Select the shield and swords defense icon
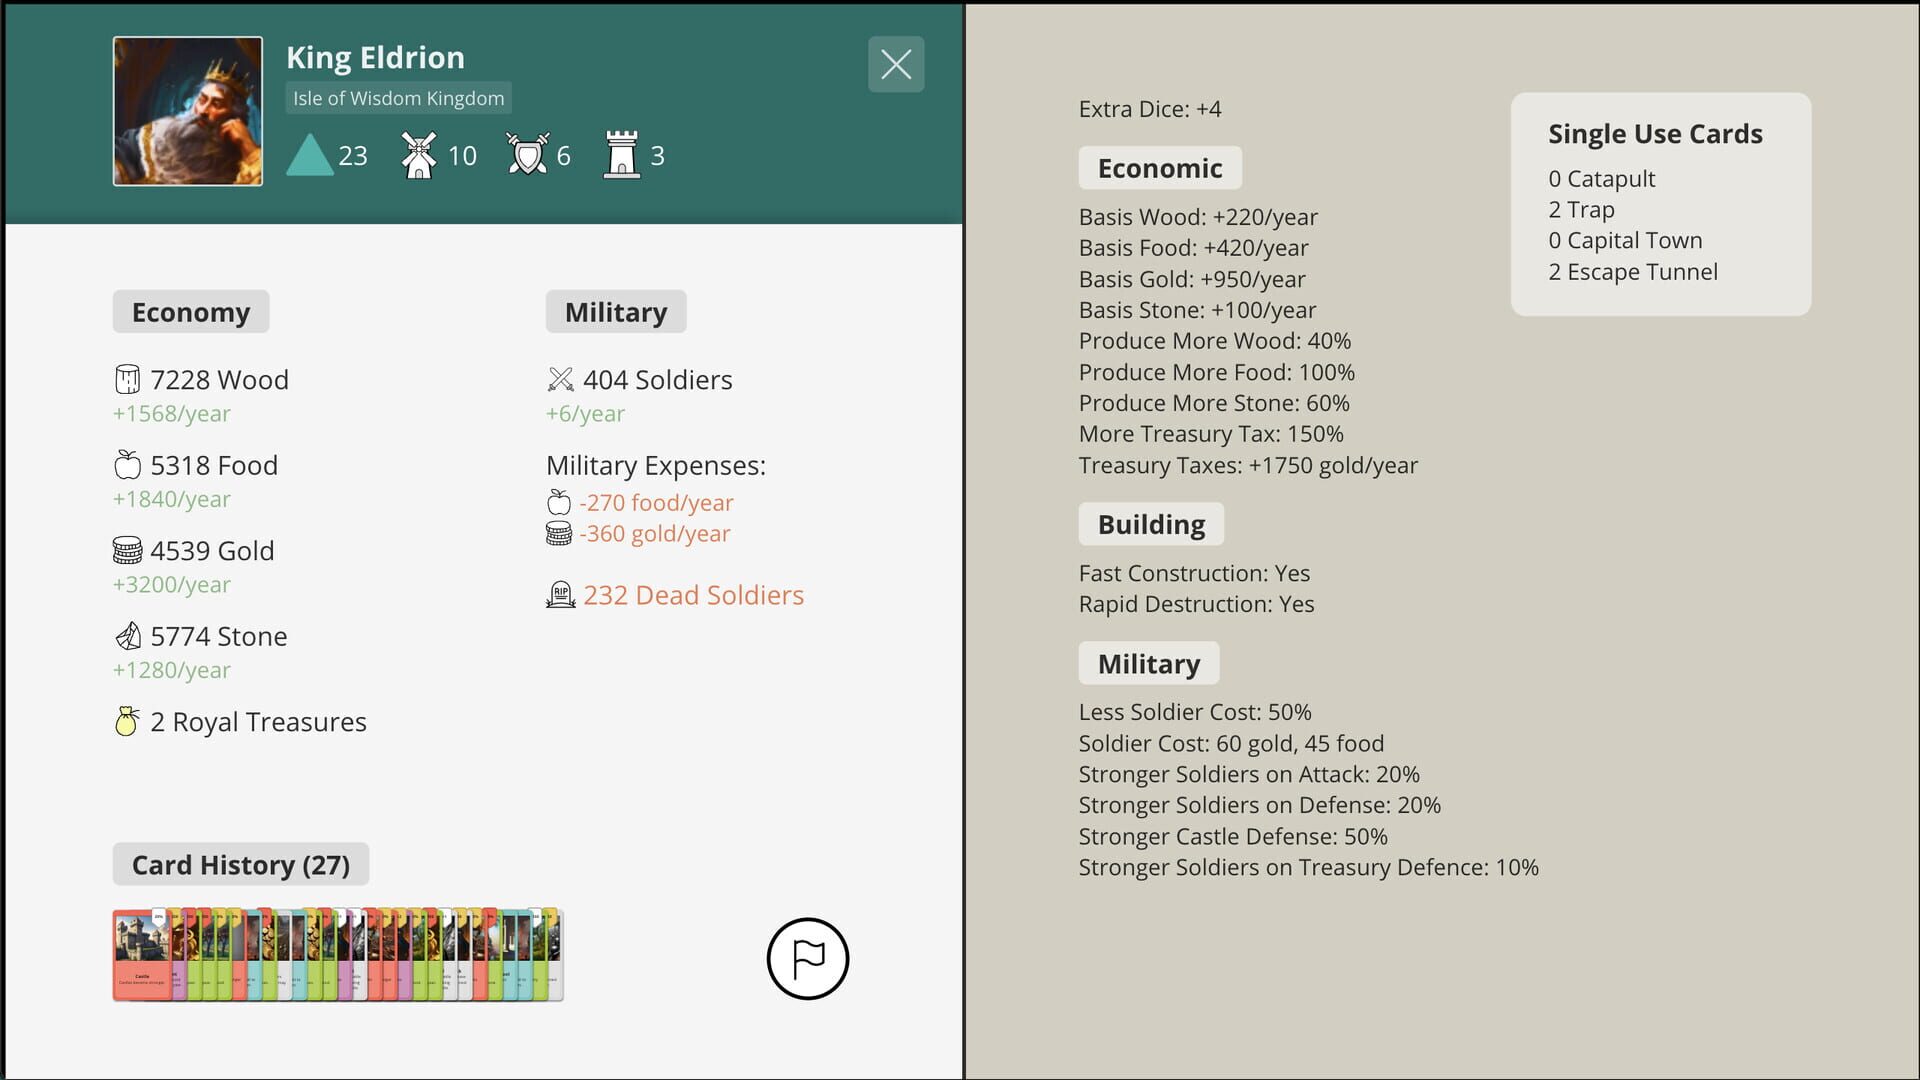 [529, 153]
